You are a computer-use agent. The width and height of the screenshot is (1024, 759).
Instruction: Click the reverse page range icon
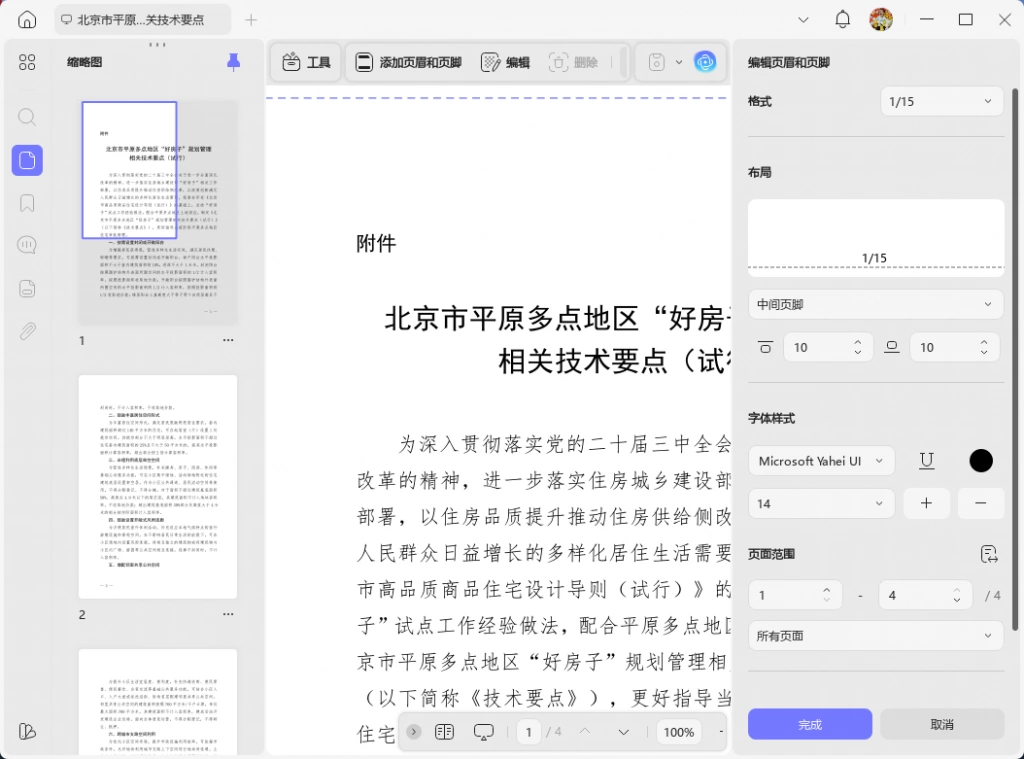pos(989,555)
